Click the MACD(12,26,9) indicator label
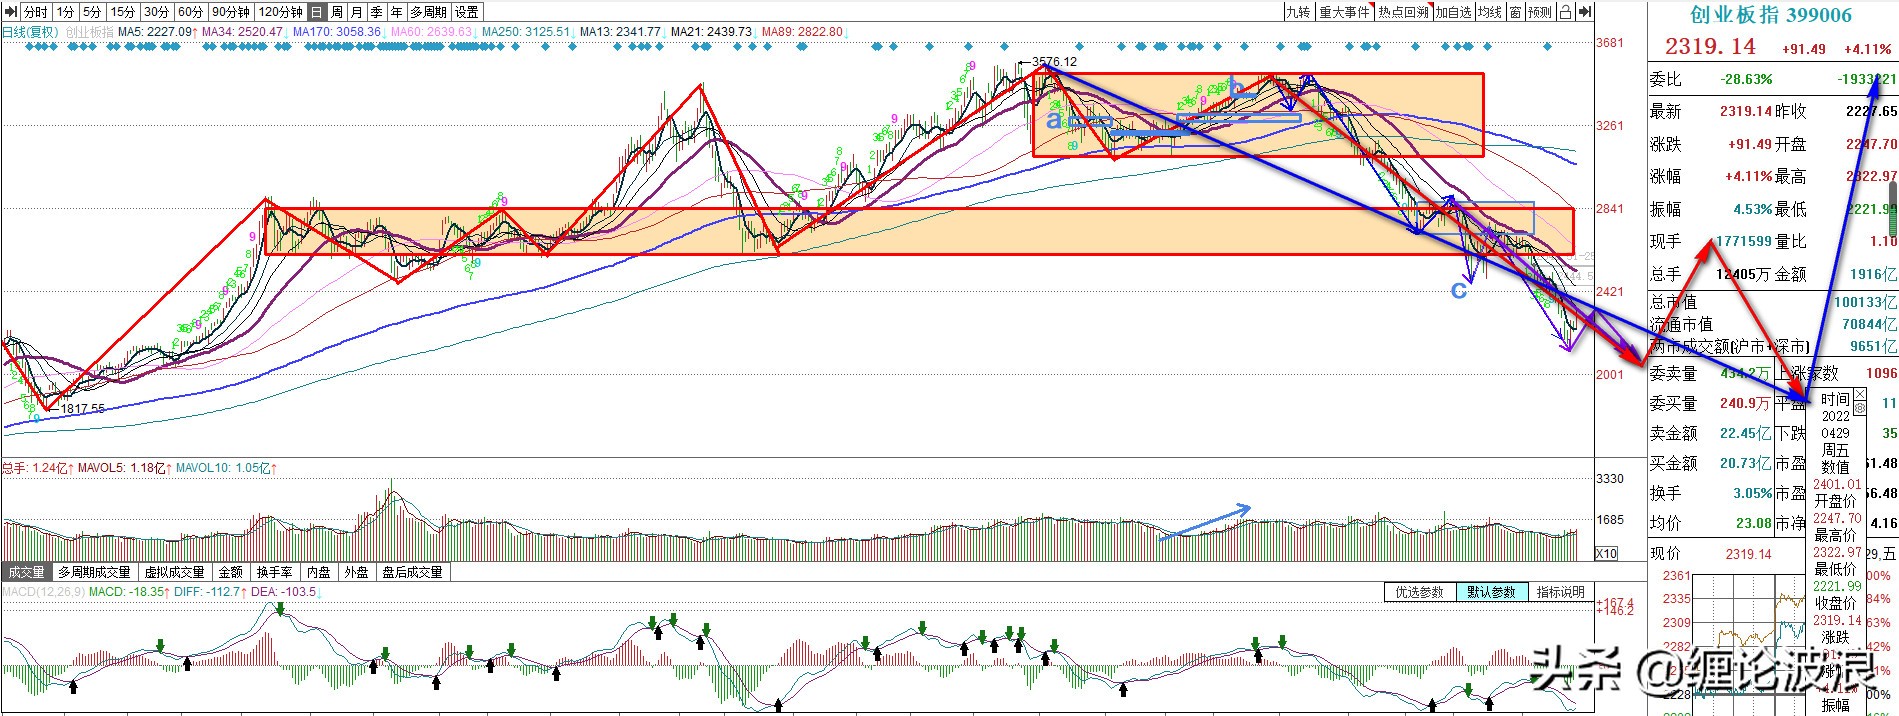The width and height of the screenshot is (1899, 716). point(43,592)
